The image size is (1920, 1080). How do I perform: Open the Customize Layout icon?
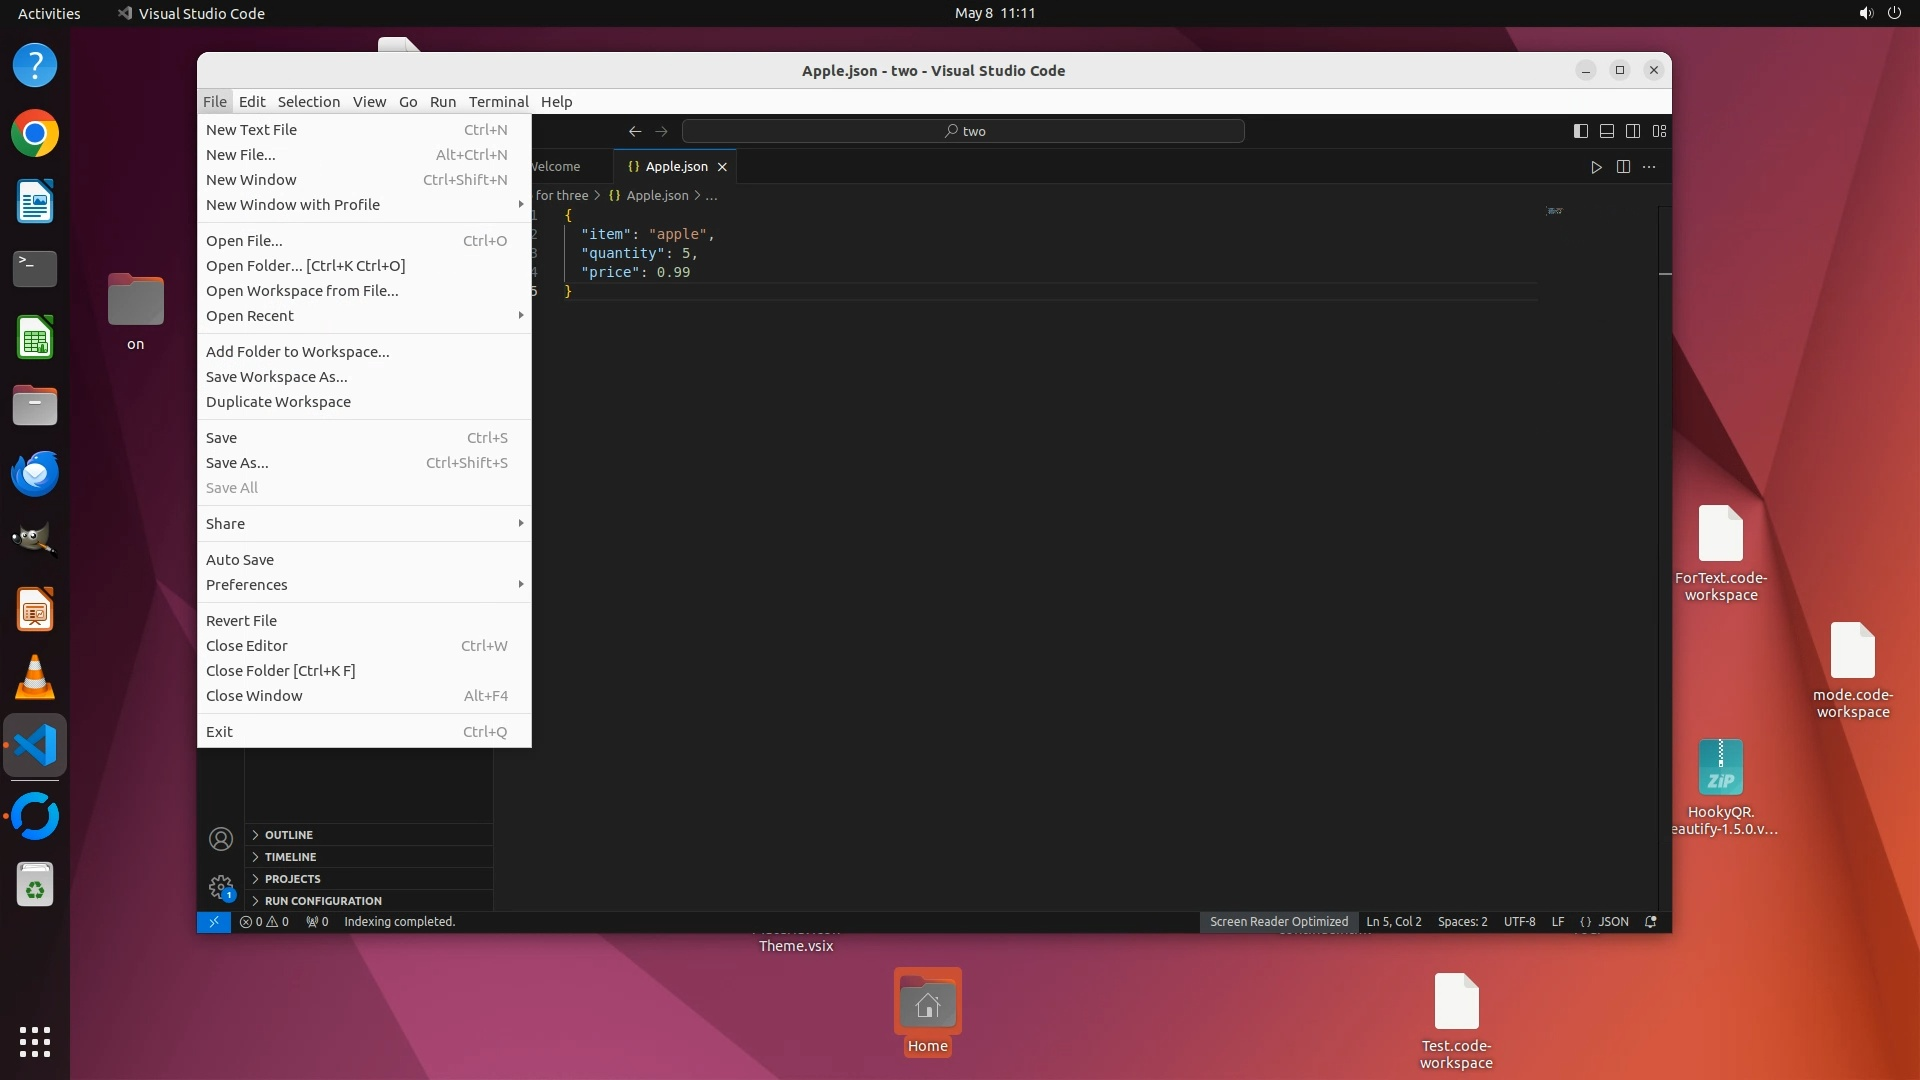coord(1660,131)
